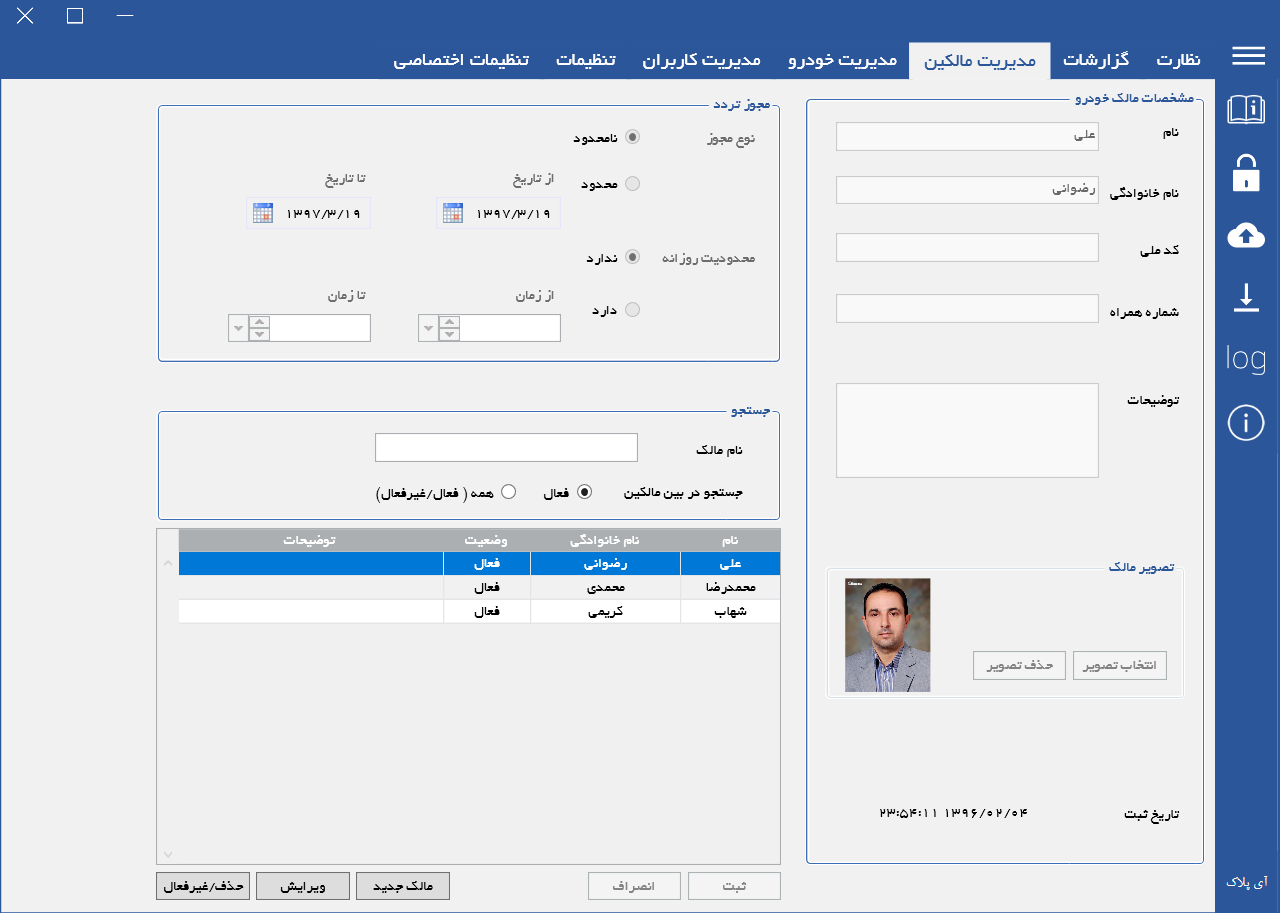1280x913 pixels.
Task: Switch to مدیریت خودرو tab
Action: (x=843, y=60)
